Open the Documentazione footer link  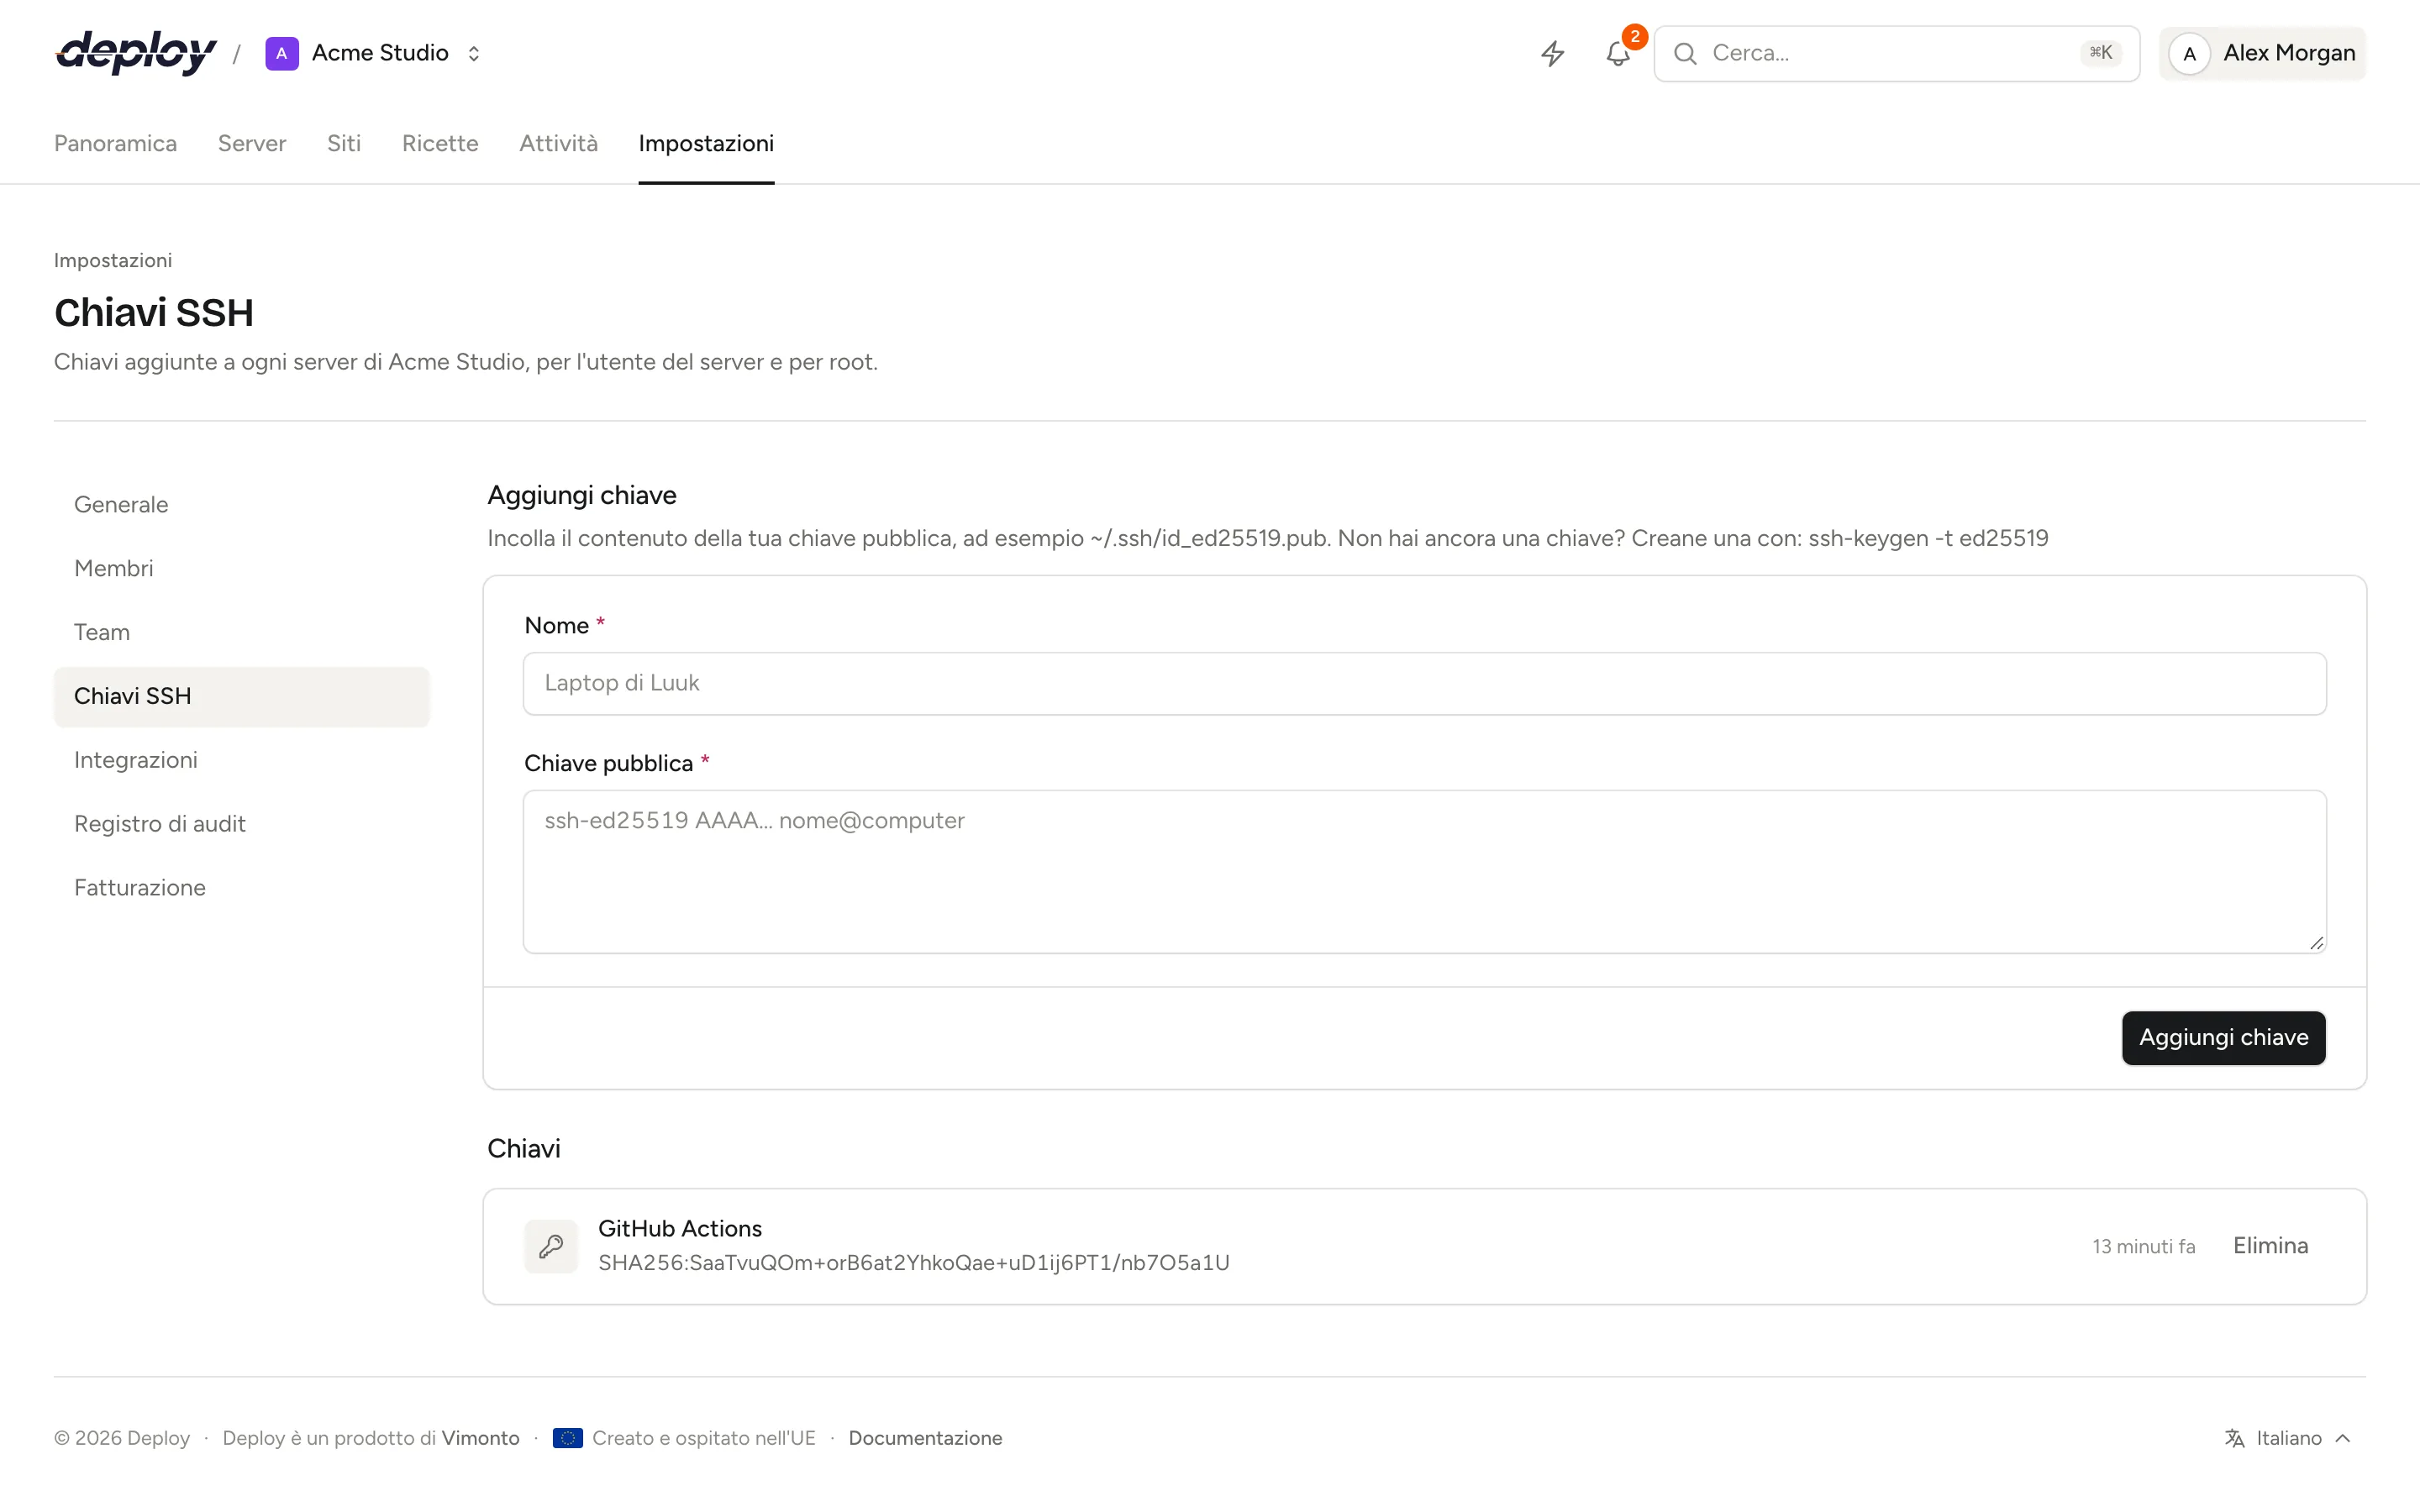coord(925,1438)
